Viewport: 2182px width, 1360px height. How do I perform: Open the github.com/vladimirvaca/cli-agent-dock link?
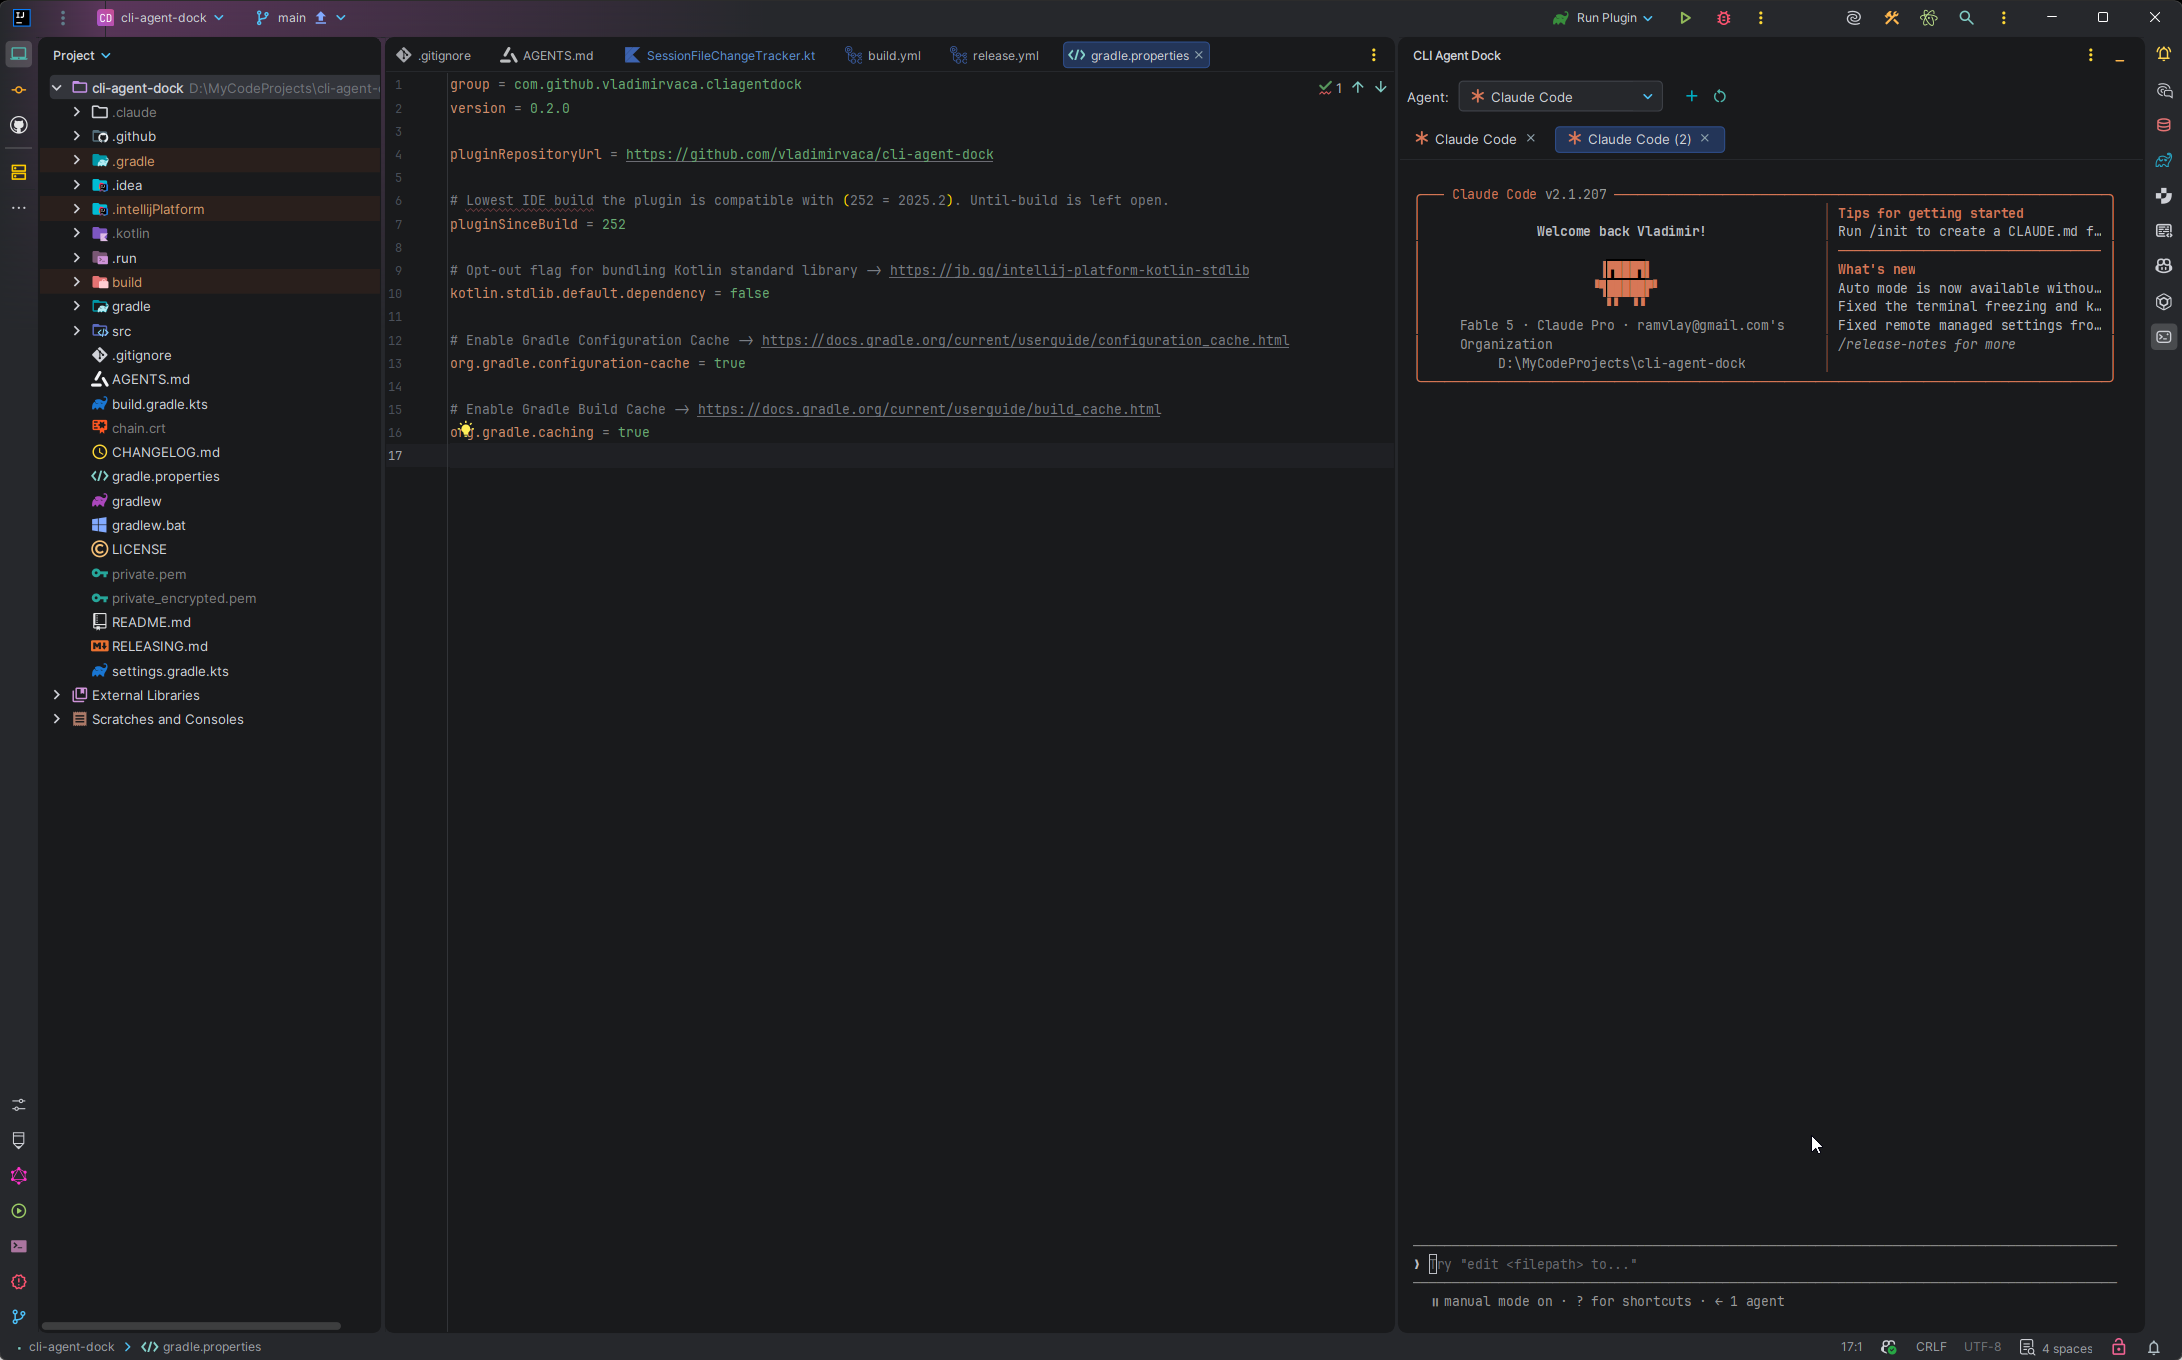pos(809,154)
